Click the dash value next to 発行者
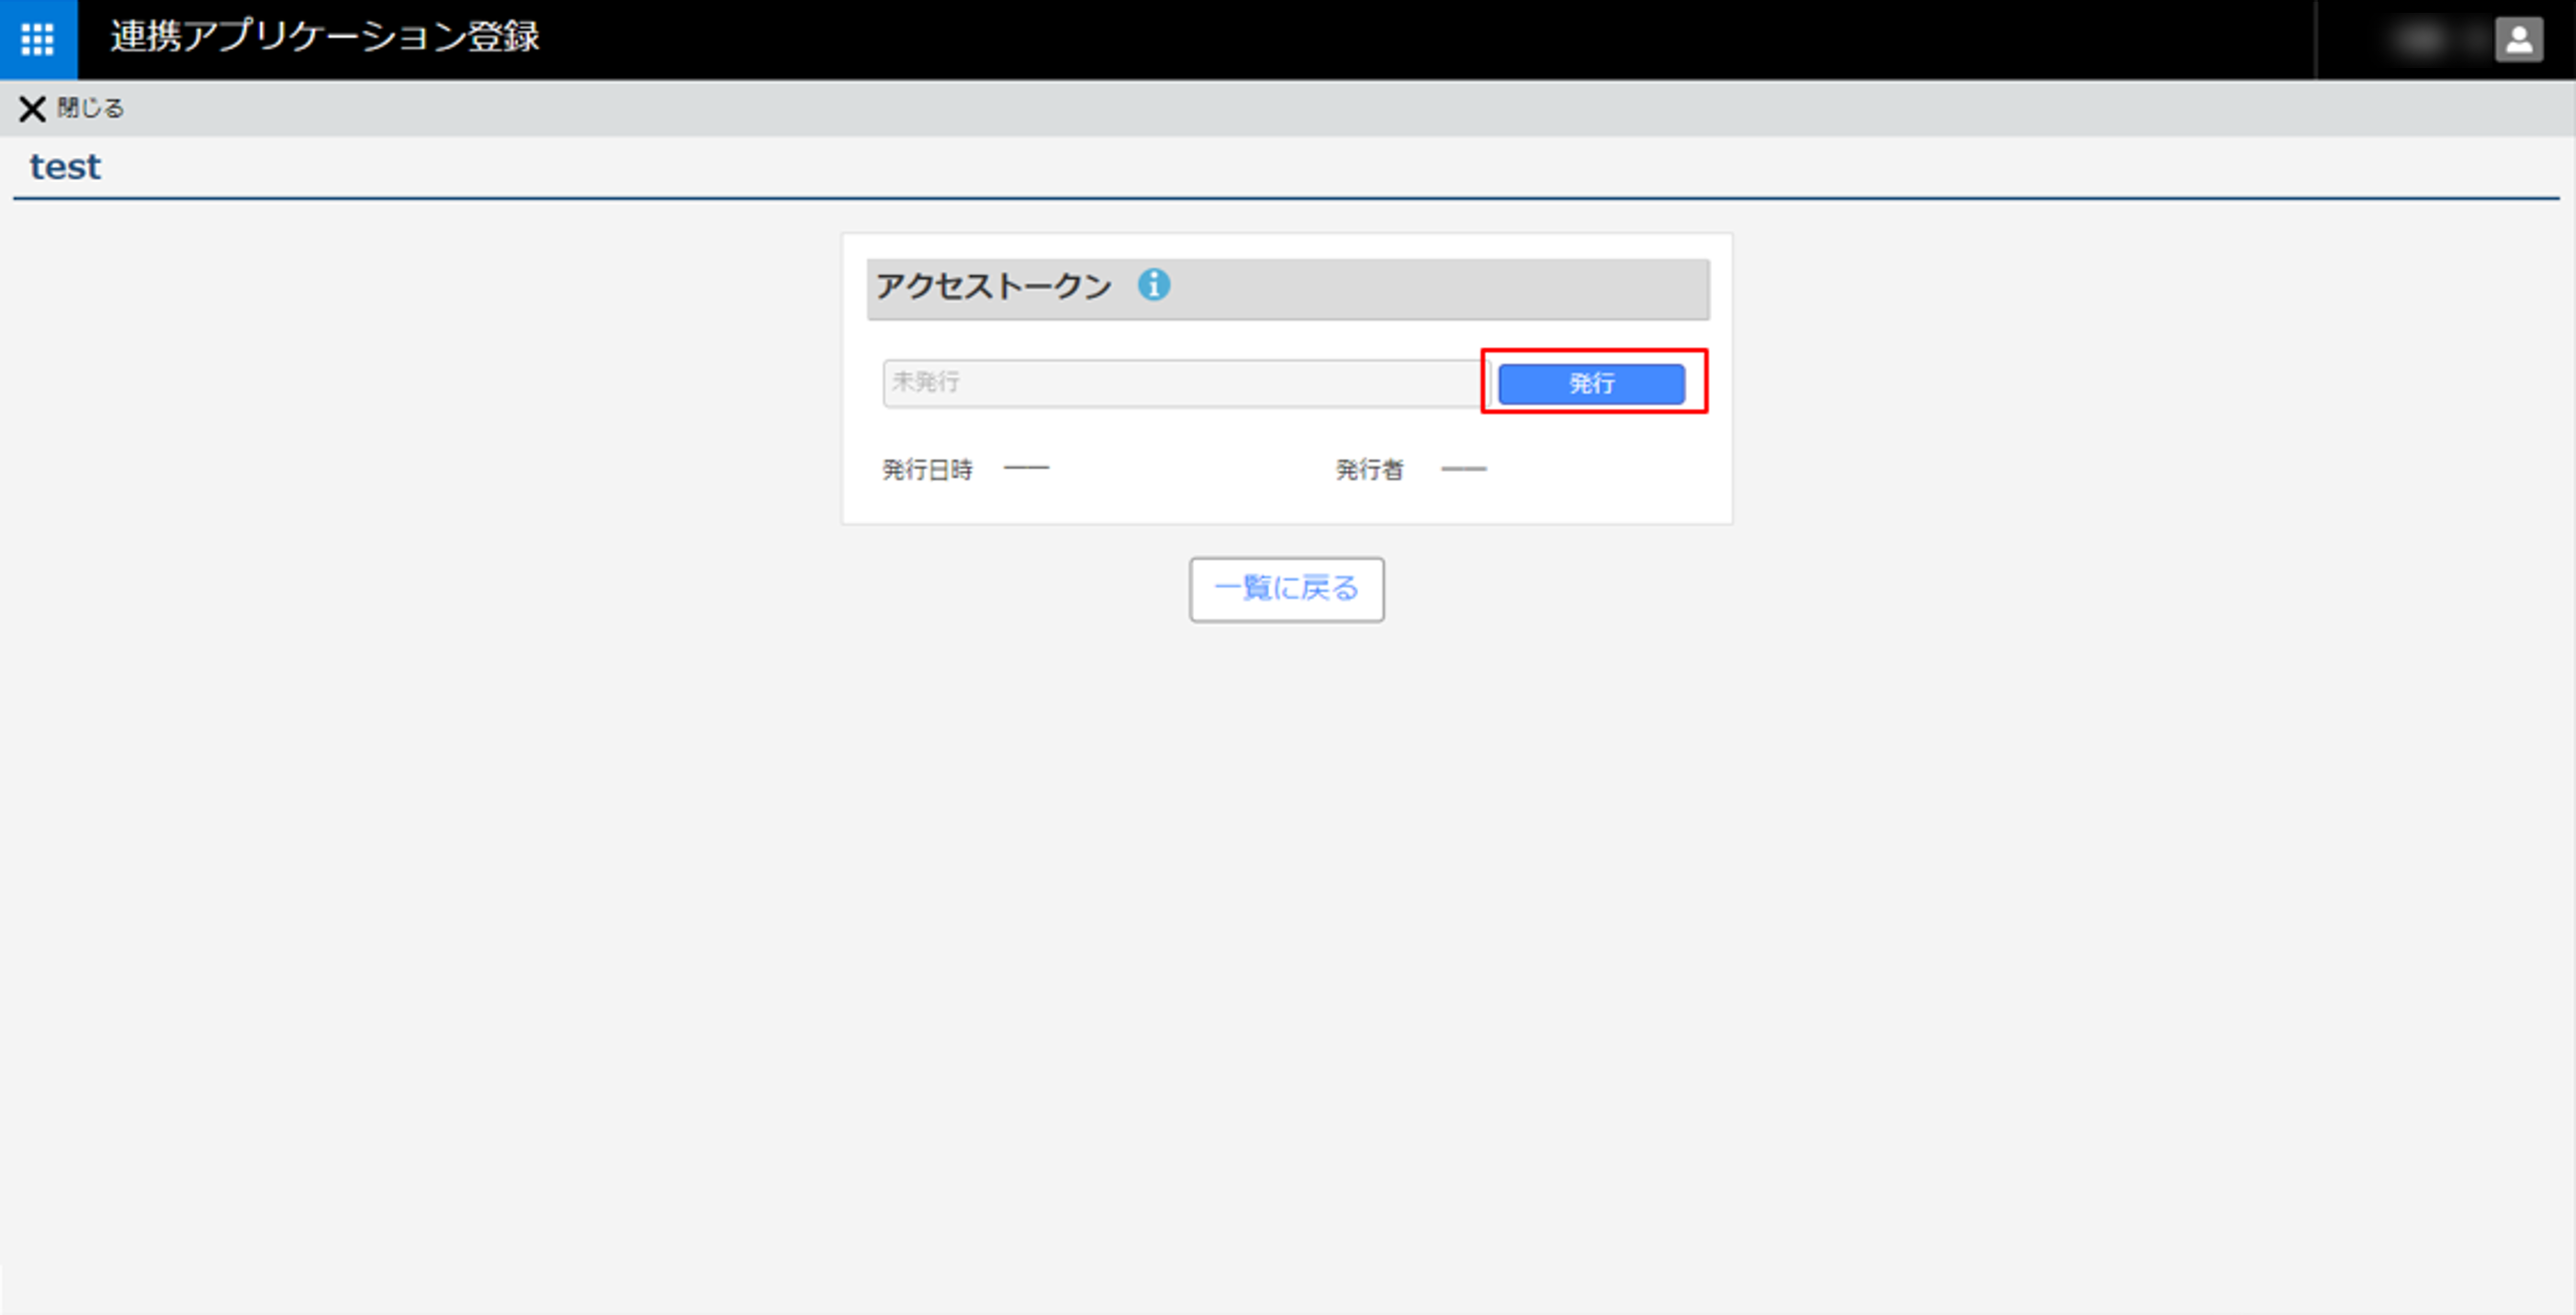 pyautogui.click(x=1463, y=468)
